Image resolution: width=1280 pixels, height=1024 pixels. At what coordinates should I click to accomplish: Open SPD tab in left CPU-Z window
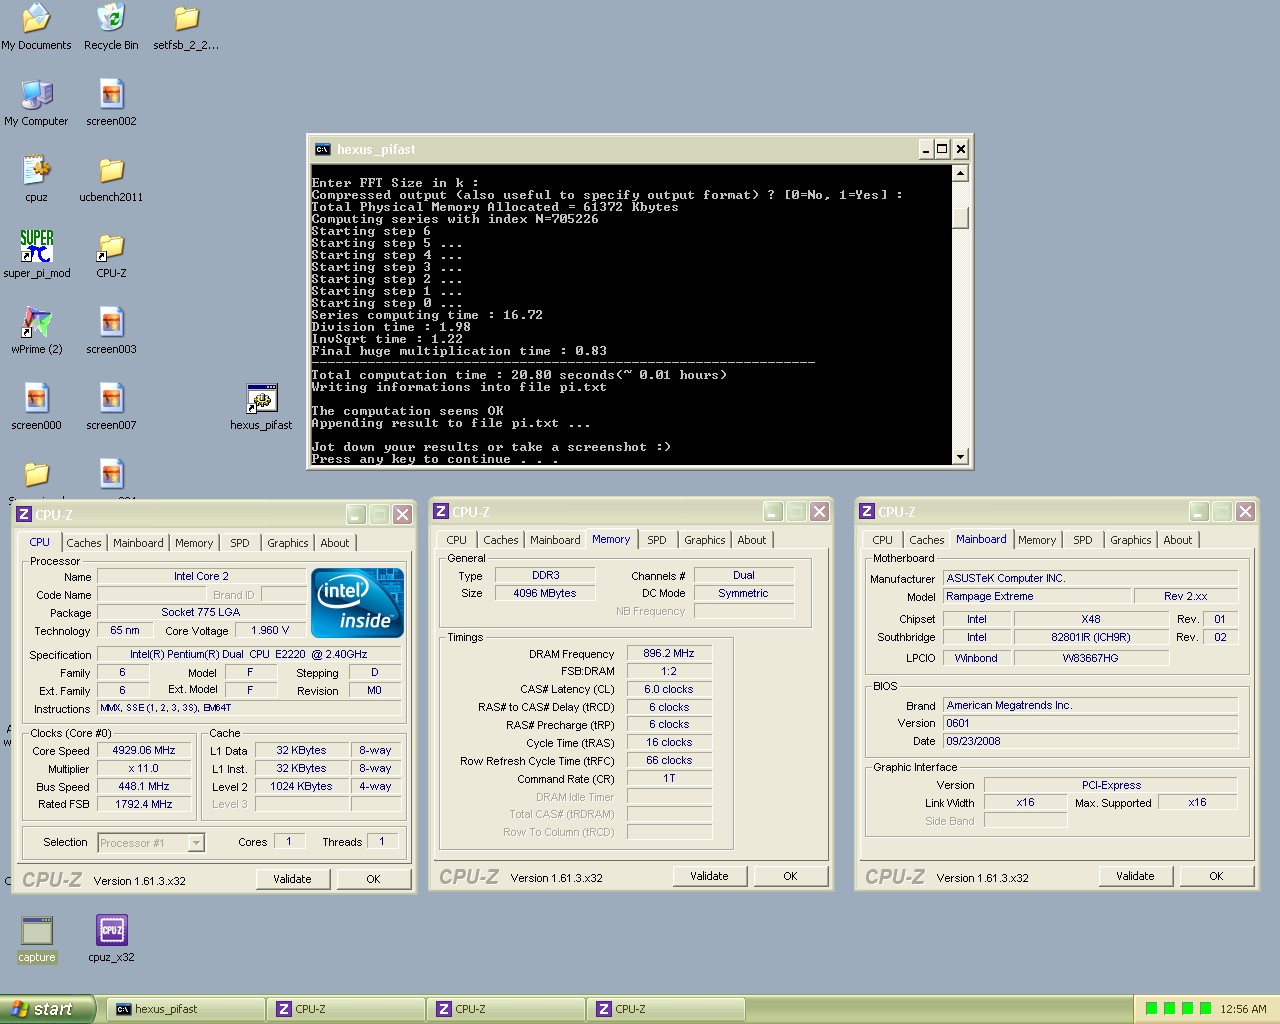coord(240,543)
